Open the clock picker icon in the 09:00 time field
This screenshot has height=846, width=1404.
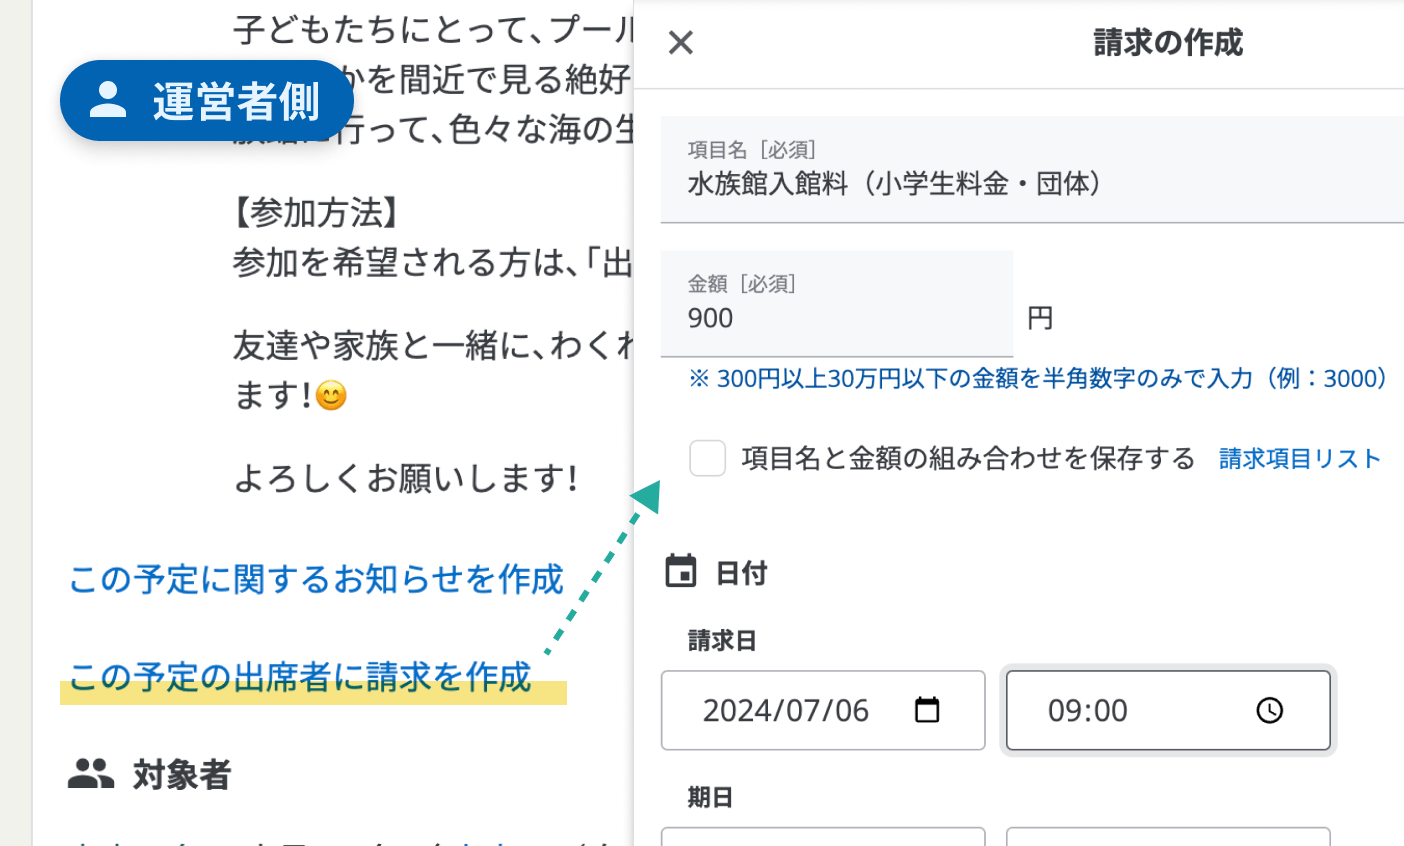tap(1269, 710)
